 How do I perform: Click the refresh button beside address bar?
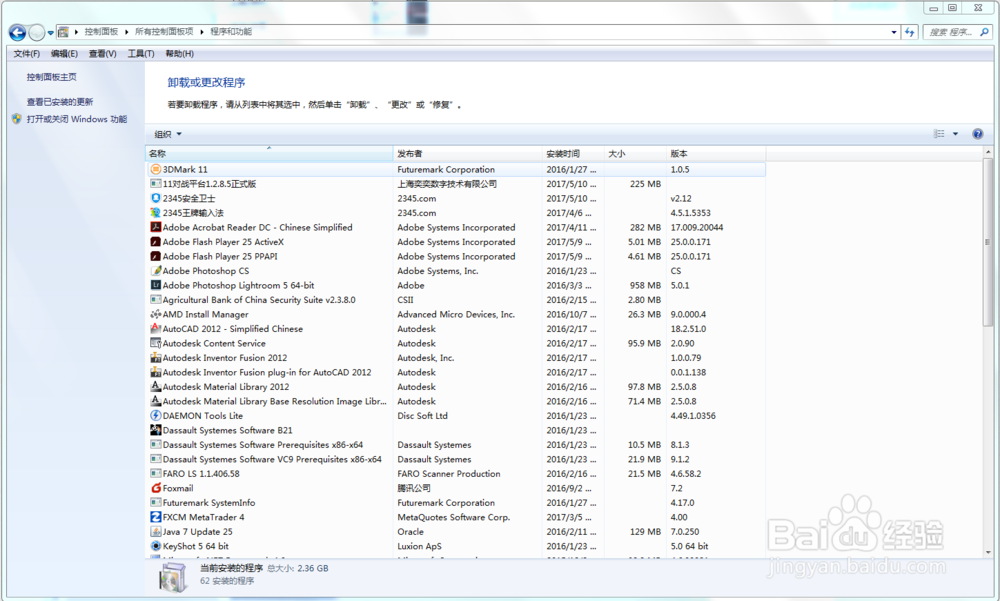point(909,32)
